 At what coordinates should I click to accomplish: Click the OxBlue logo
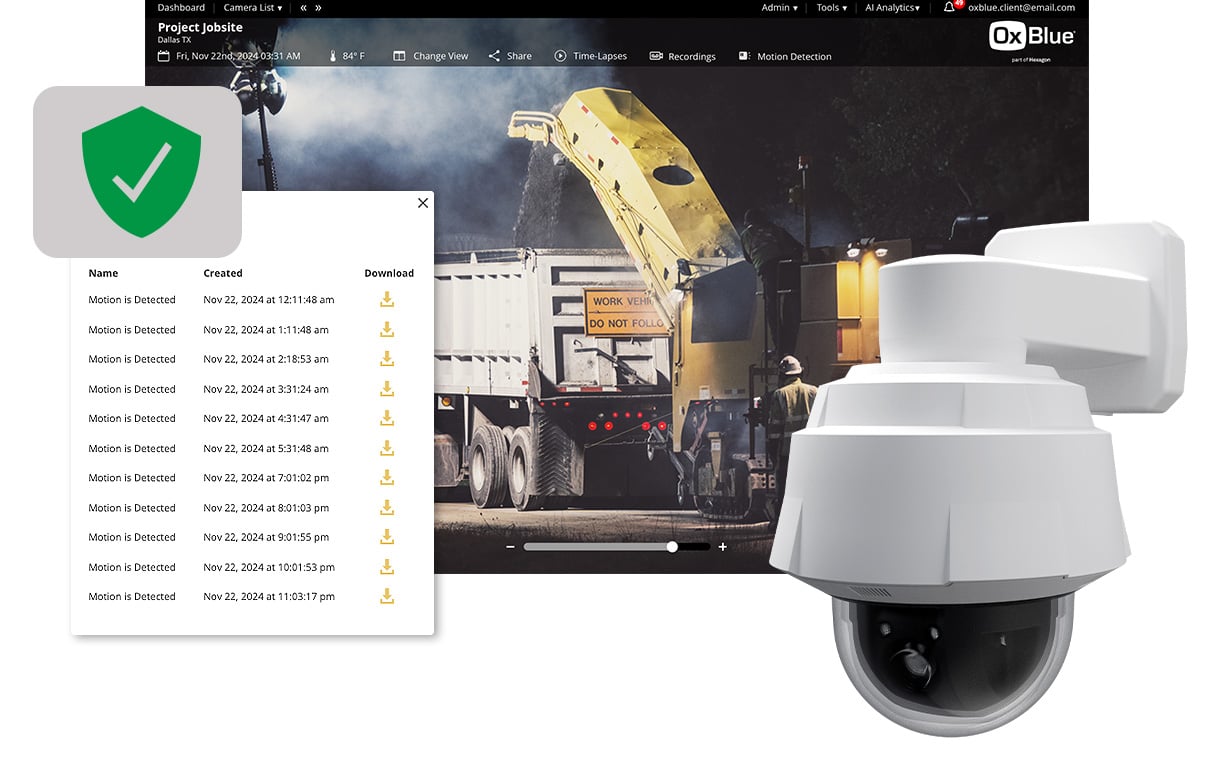tap(1032, 36)
